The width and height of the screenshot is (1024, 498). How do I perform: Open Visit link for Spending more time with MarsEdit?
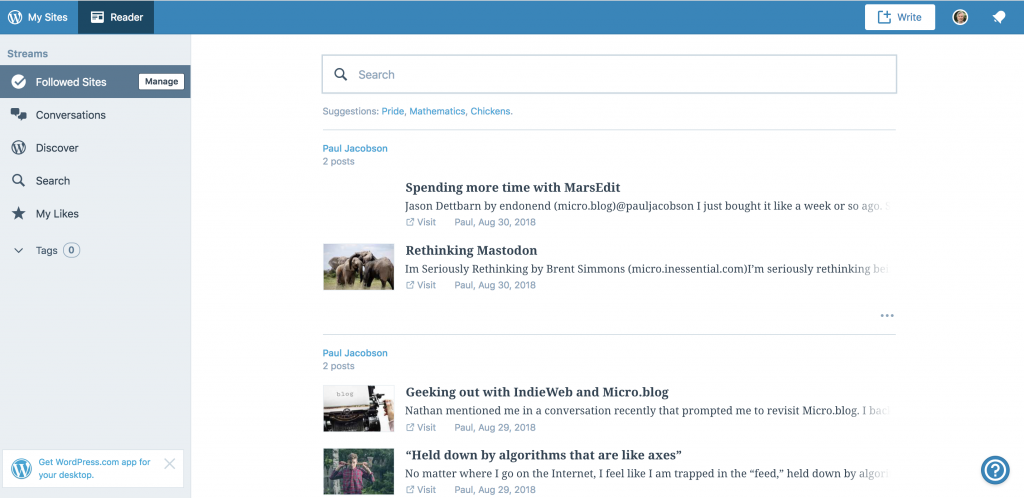coord(421,222)
